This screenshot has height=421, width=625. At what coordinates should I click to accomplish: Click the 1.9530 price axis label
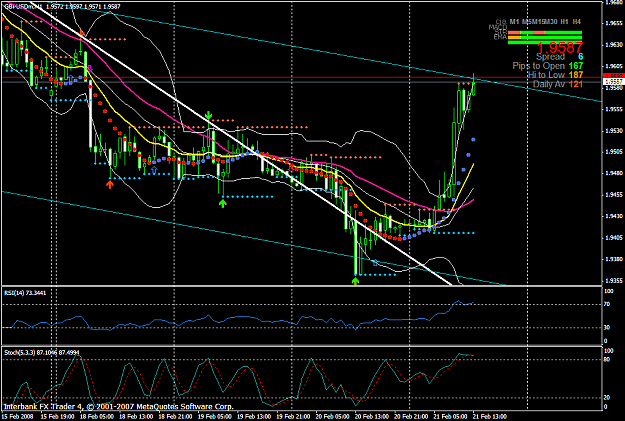click(x=614, y=130)
